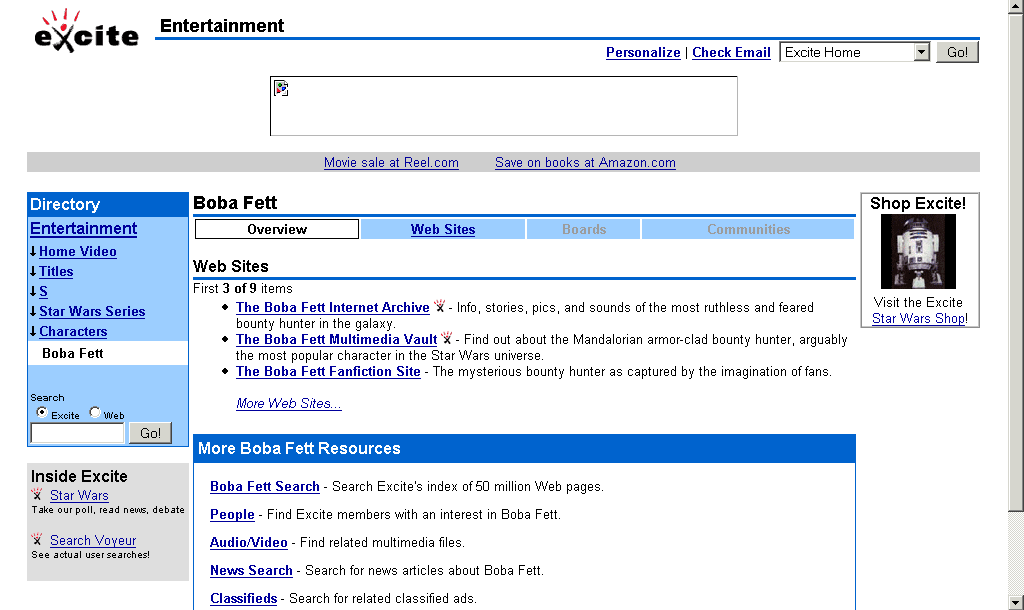Open the Audio/Video link
1024x610 pixels.
pos(249,542)
